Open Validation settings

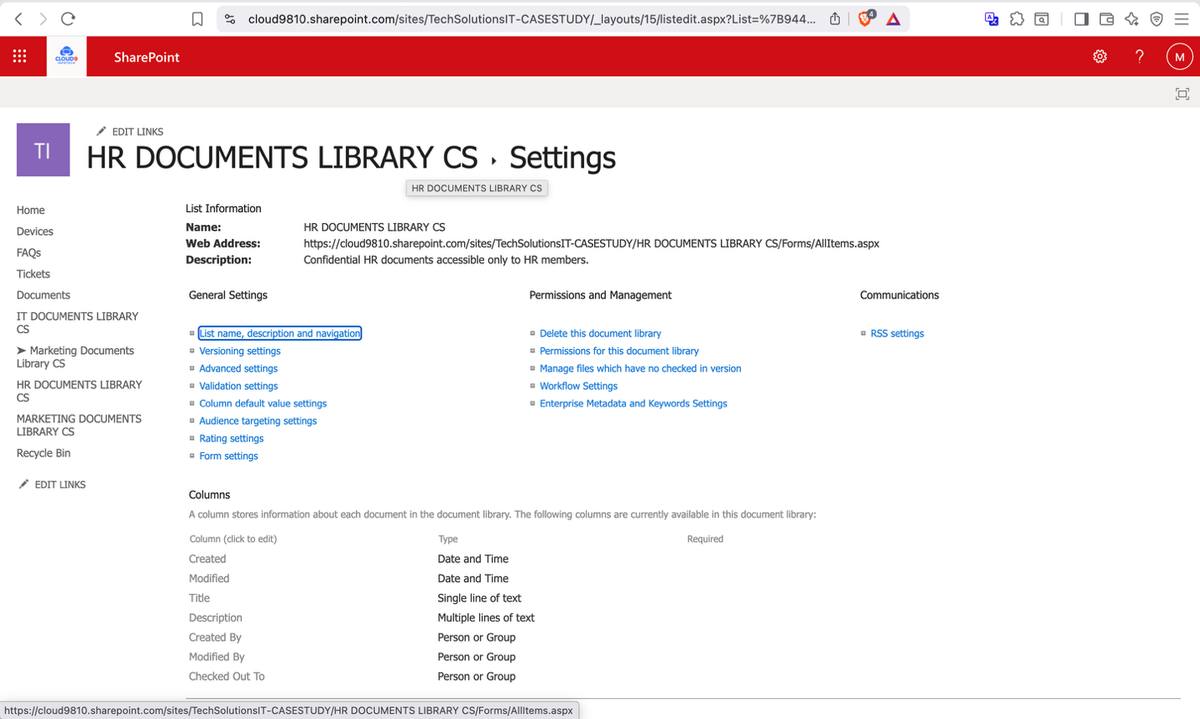(238, 386)
